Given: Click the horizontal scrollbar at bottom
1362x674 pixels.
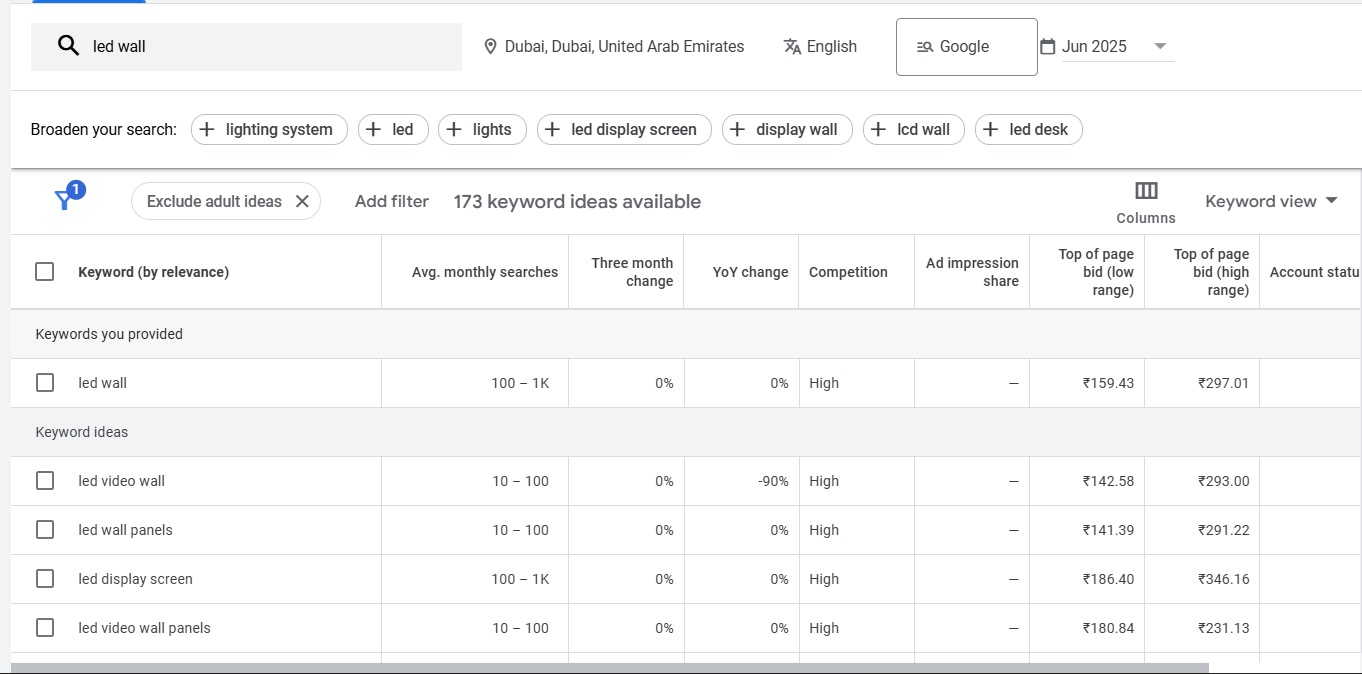Looking at the screenshot, I should (610, 668).
